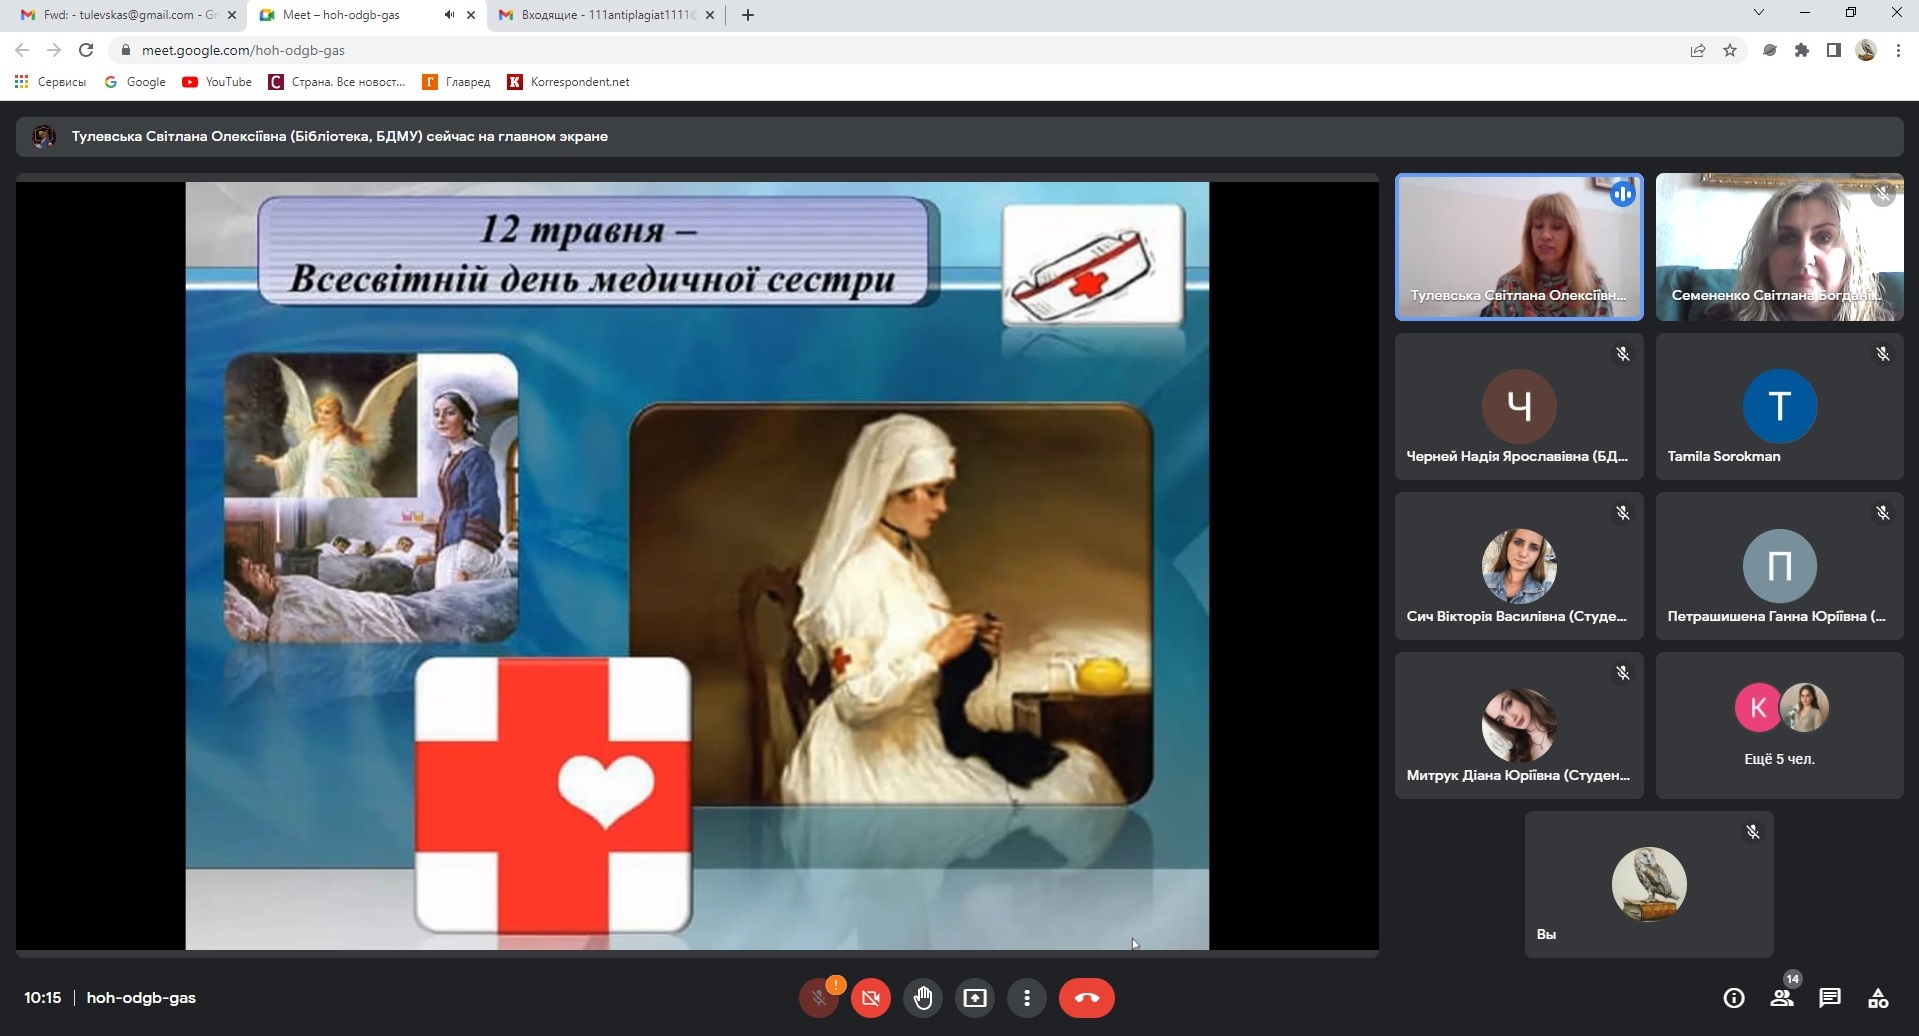Select Петрашишена Ганна participant tile
This screenshot has height=1036, width=1919.
coord(1780,565)
